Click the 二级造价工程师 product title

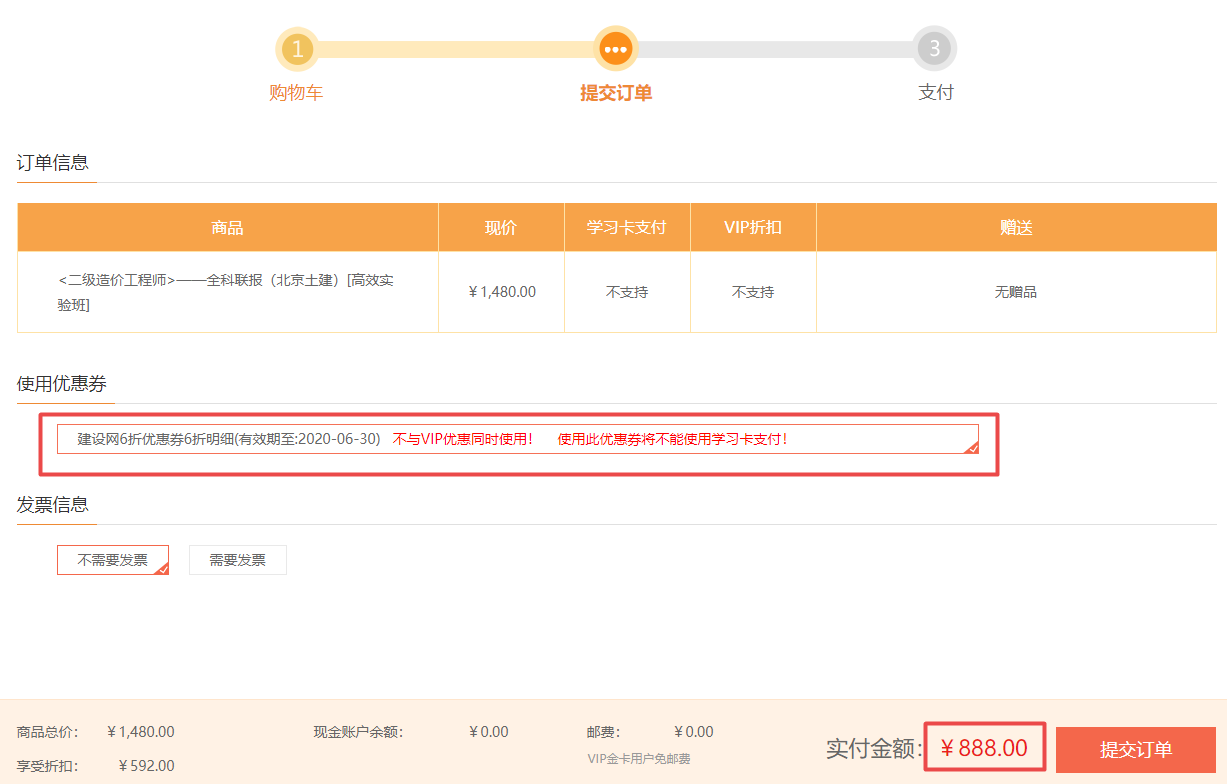227,291
